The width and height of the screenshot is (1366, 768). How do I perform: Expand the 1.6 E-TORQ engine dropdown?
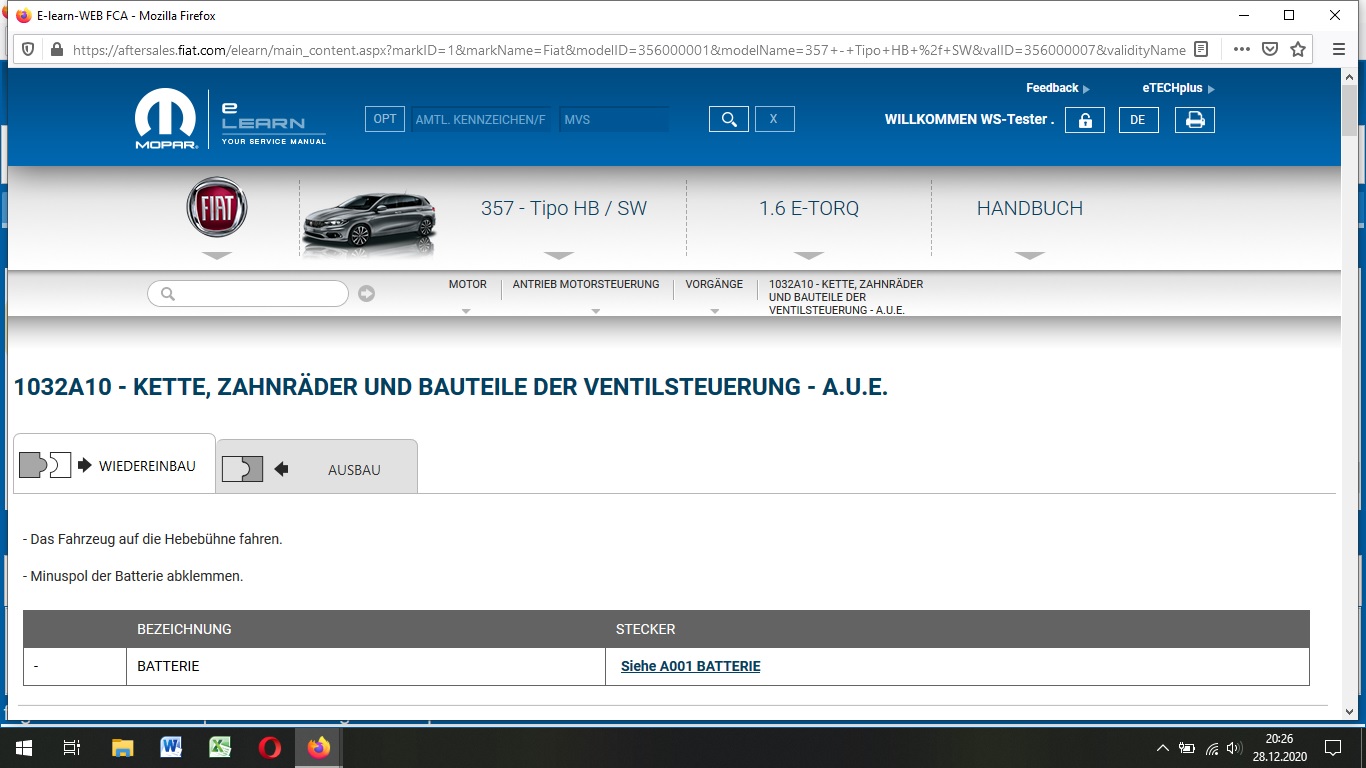tap(808, 209)
